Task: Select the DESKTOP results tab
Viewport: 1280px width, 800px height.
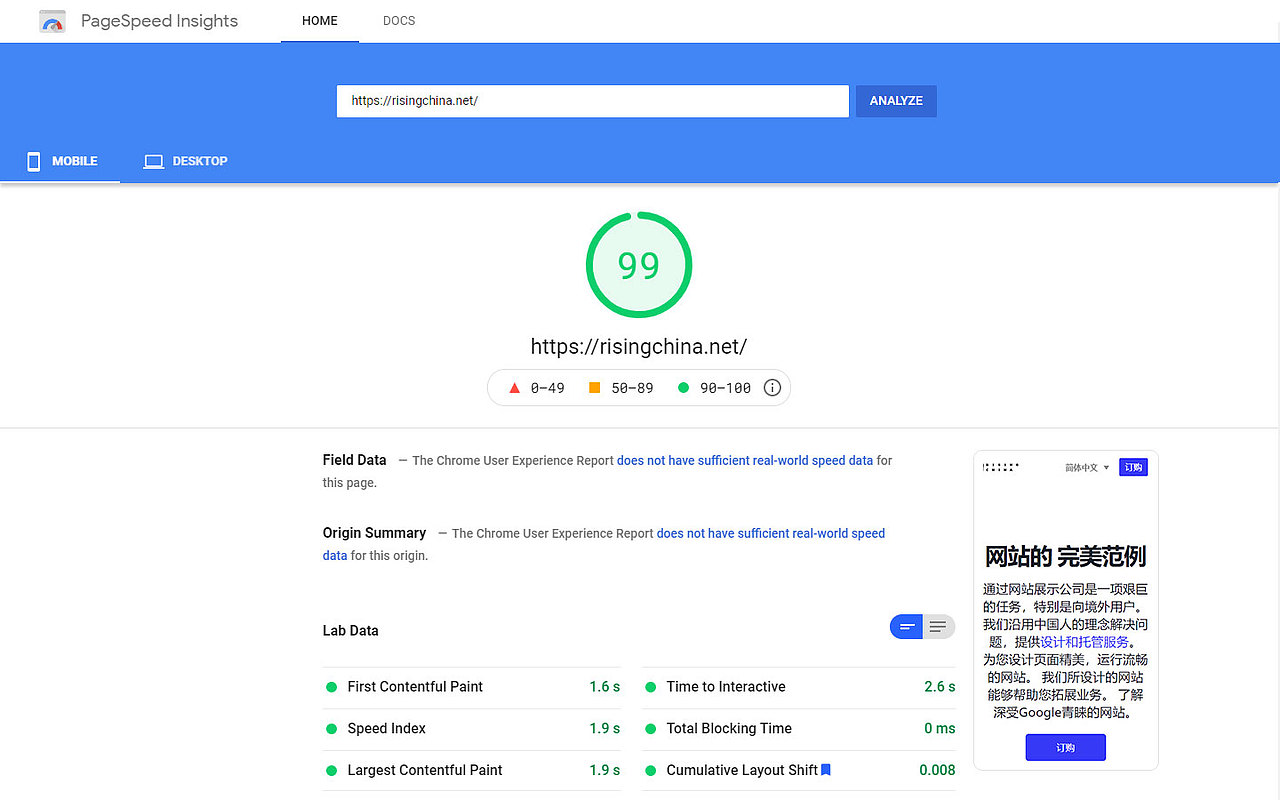Action: click(x=186, y=161)
